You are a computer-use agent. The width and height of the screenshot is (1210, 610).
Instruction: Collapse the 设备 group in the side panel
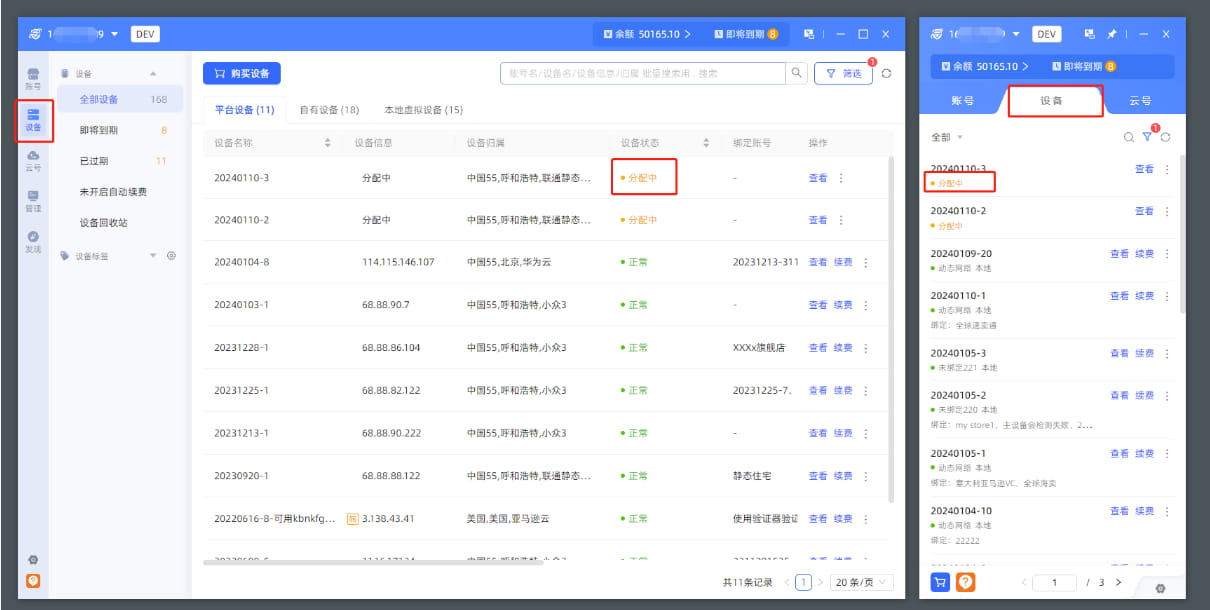point(153,74)
